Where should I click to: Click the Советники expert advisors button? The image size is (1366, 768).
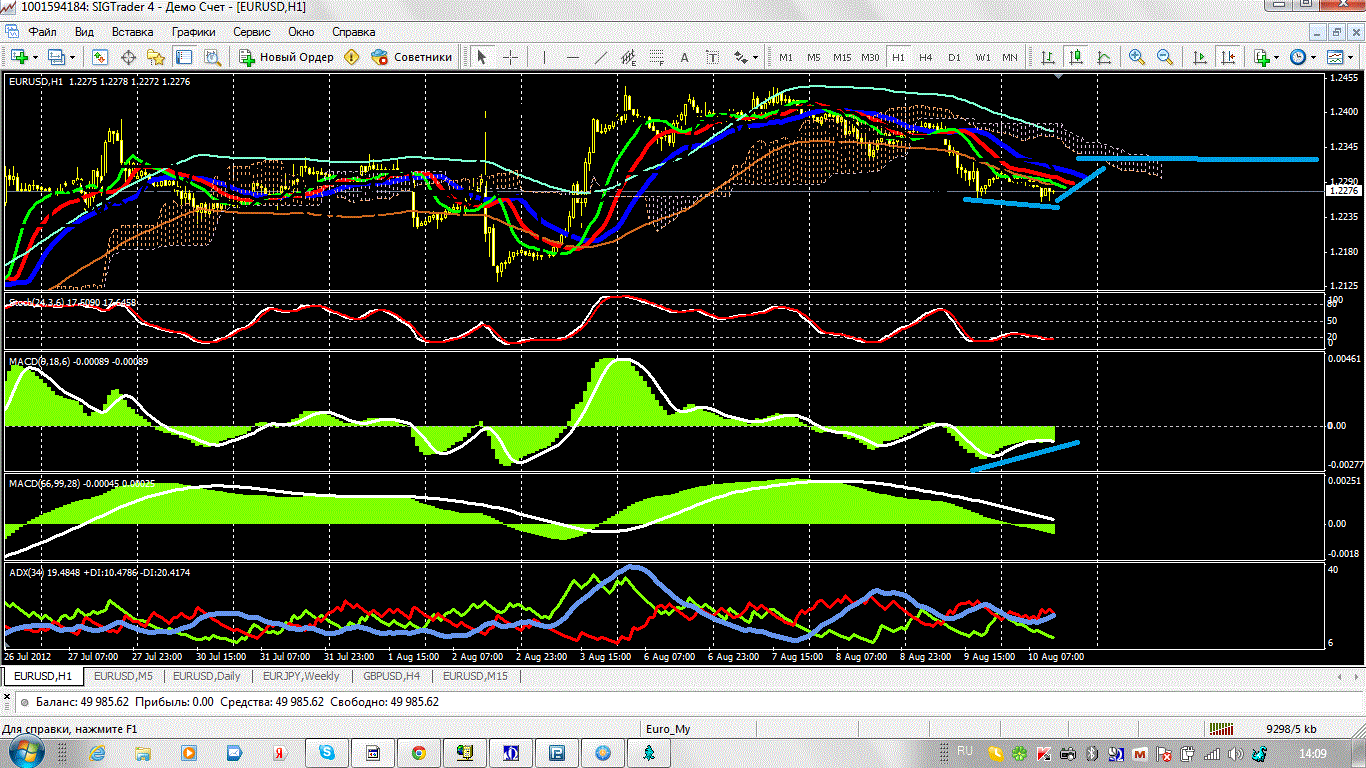coord(412,57)
